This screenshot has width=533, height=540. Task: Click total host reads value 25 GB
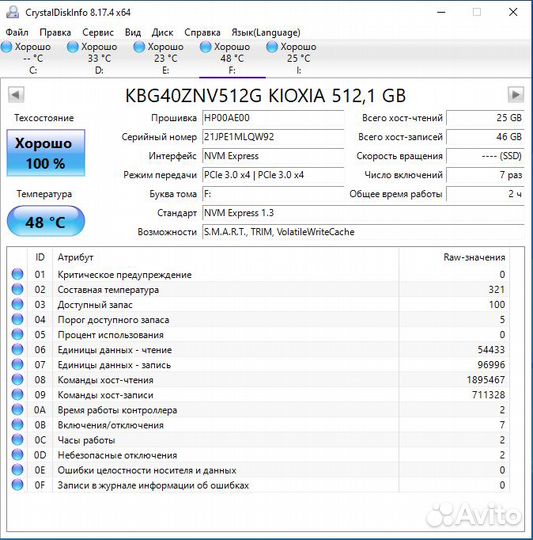[x=485, y=118]
